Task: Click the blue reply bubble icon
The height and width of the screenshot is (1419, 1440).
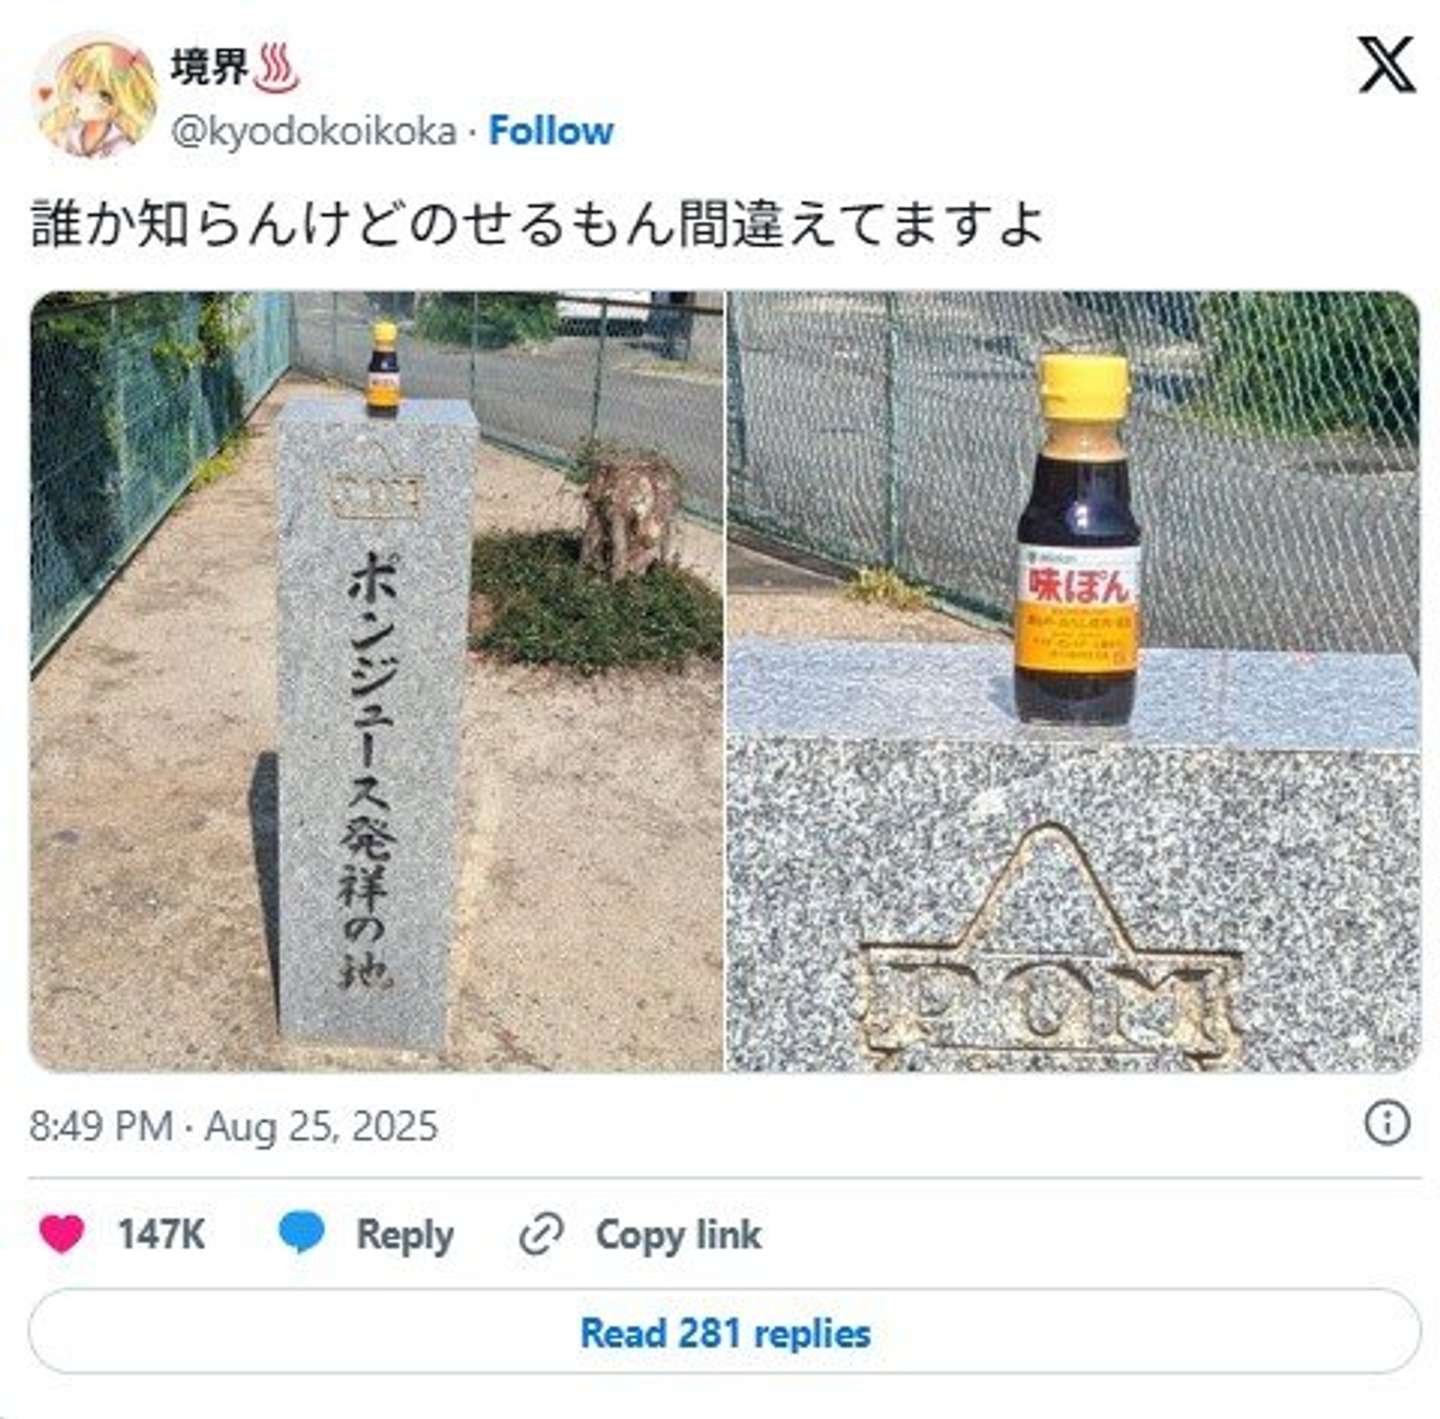Action: [301, 1234]
